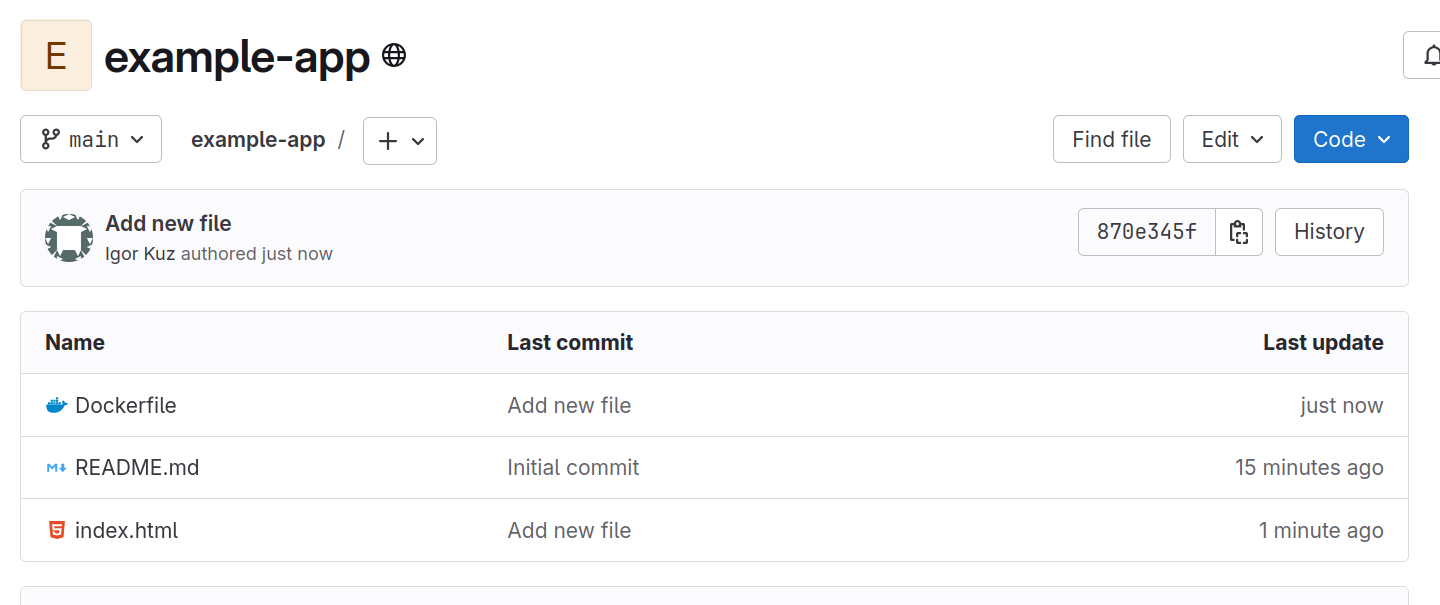
Task: Open README.md from the file list
Action: [x=137, y=468]
